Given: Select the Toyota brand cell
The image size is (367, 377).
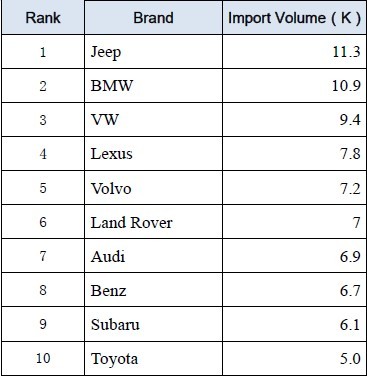Looking at the screenshot, I should click(x=153, y=358).
